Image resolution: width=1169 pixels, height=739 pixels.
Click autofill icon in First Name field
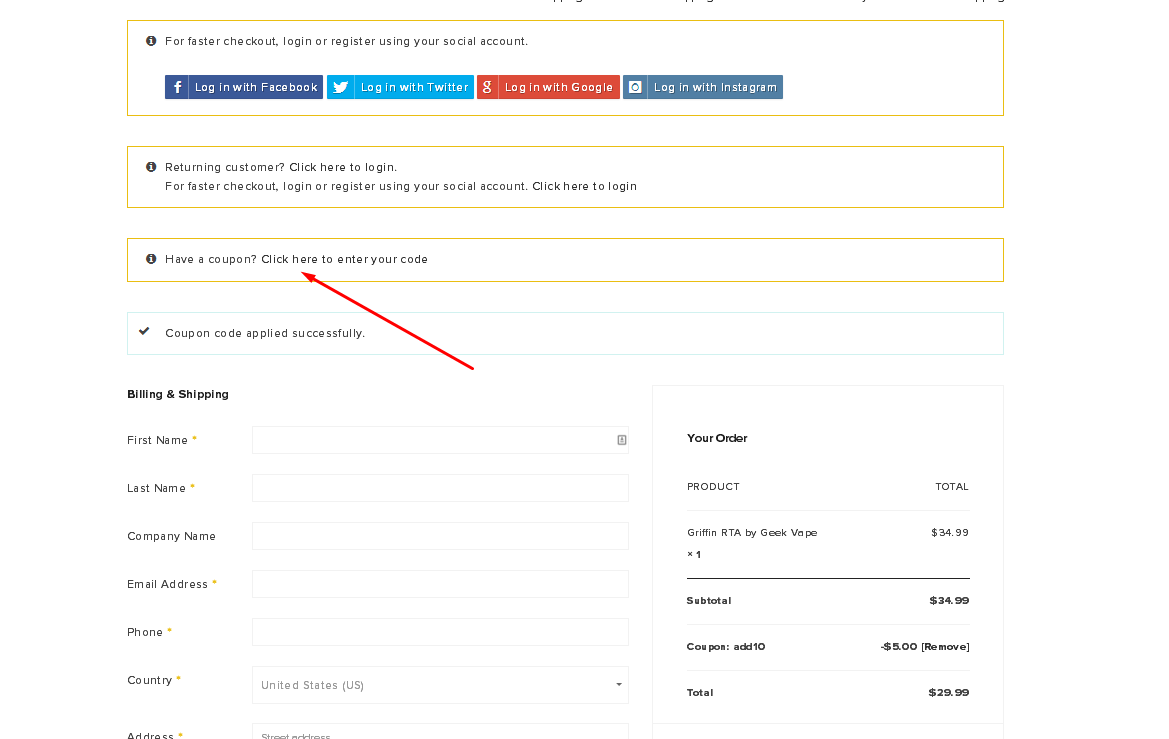point(621,440)
